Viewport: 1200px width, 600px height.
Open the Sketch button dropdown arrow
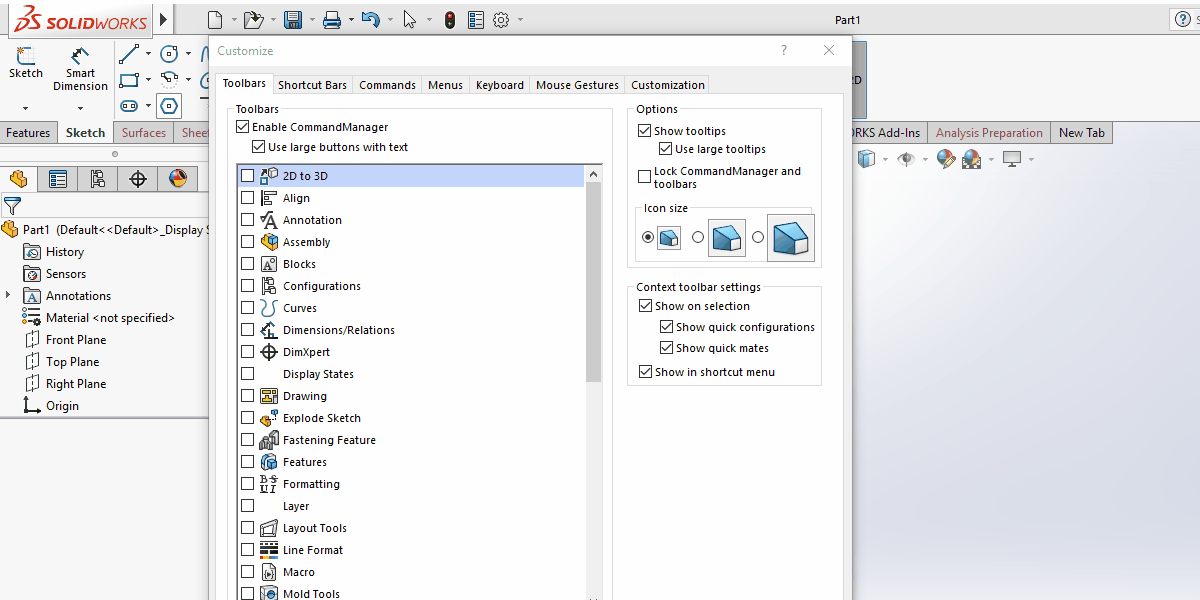point(26,108)
